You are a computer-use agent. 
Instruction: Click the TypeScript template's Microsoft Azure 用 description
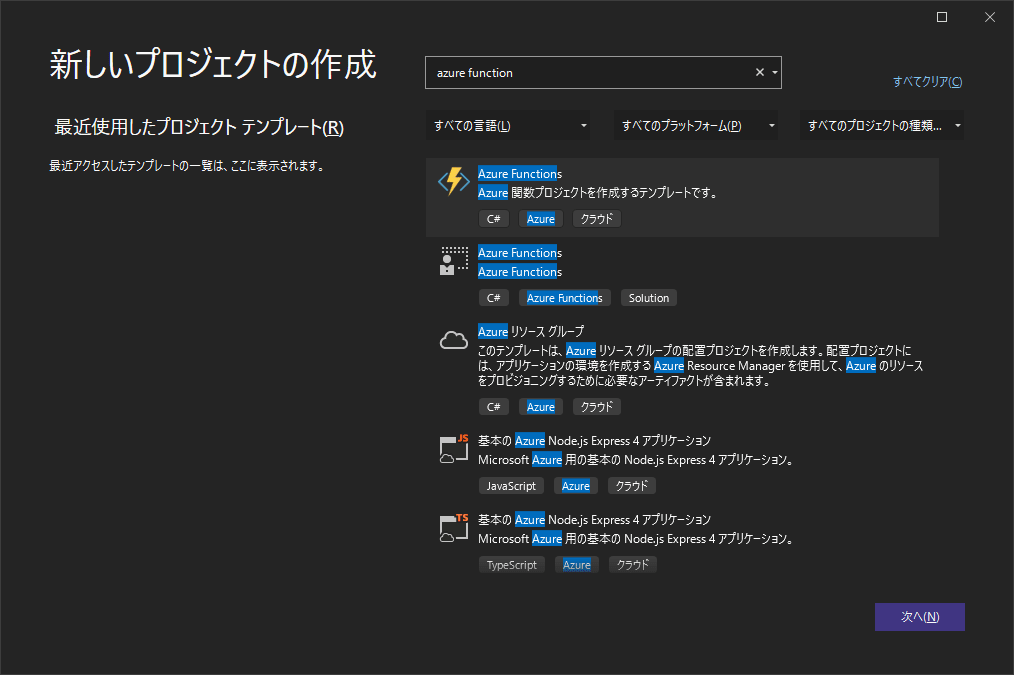tap(636, 539)
